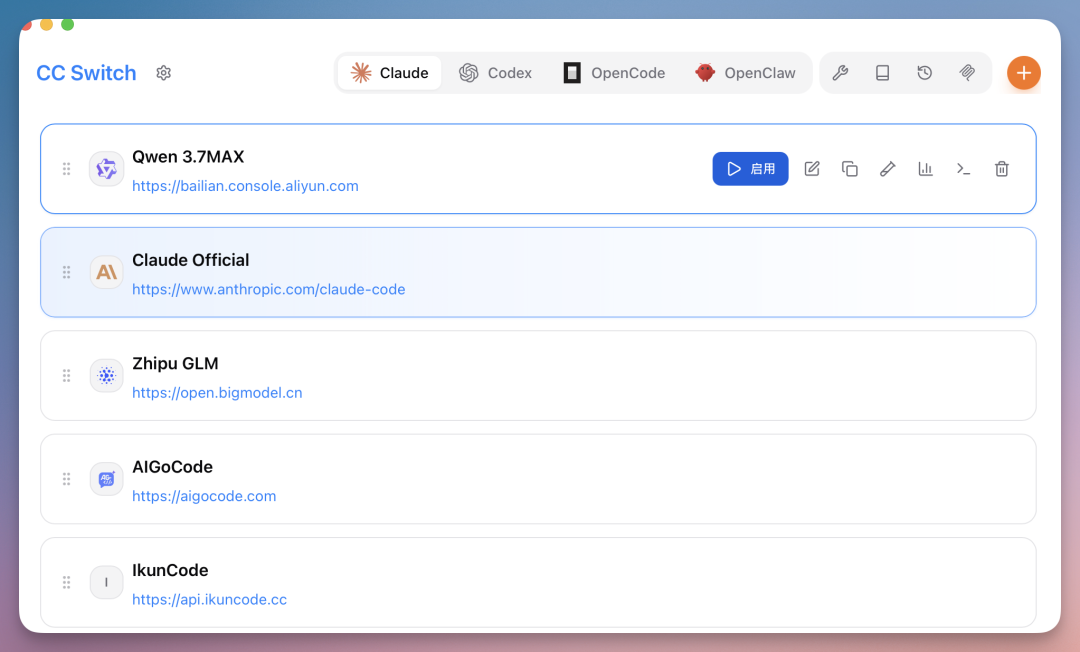Open link https://aigocode.com
This screenshot has height=652, width=1080.
tap(204, 496)
